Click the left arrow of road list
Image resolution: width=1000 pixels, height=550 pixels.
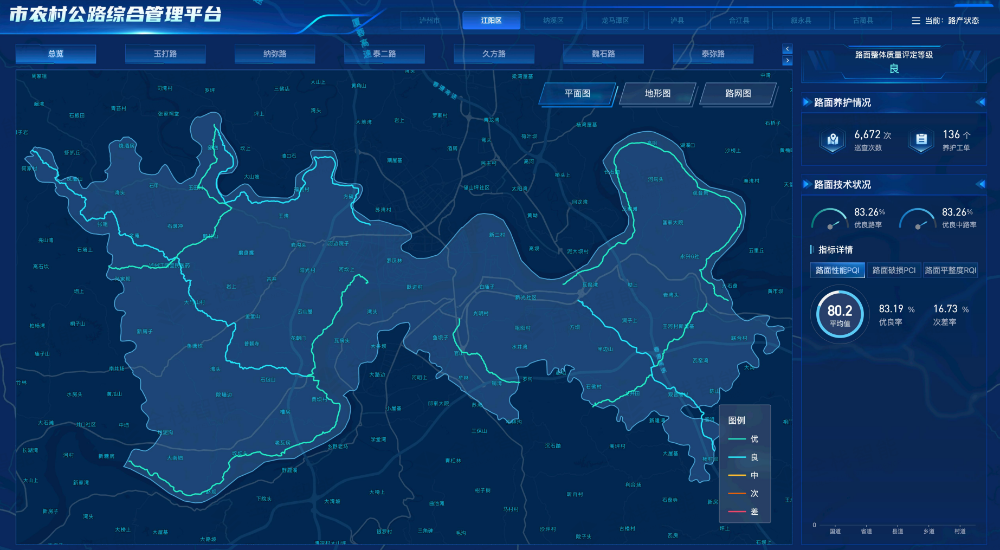tap(787, 49)
